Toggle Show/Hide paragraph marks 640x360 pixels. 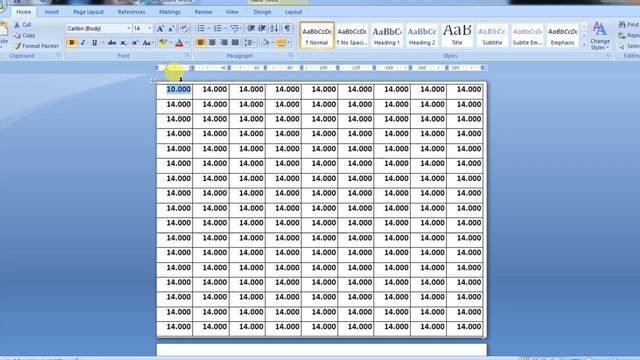(287, 29)
